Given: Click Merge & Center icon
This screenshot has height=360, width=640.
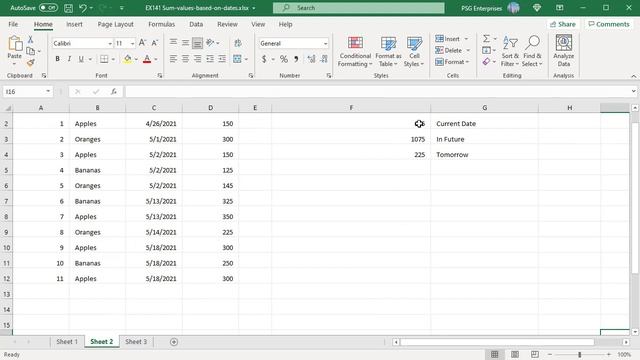Looking at the screenshot, I should tap(237, 59).
